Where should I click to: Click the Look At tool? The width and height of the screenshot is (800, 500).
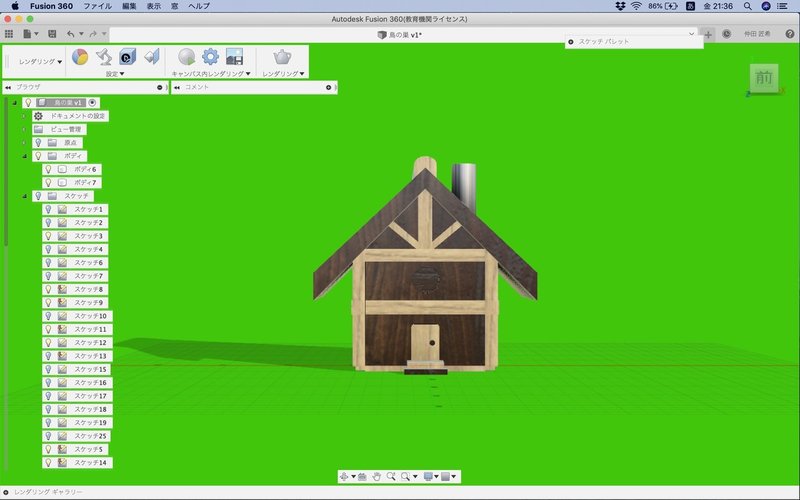point(362,477)
